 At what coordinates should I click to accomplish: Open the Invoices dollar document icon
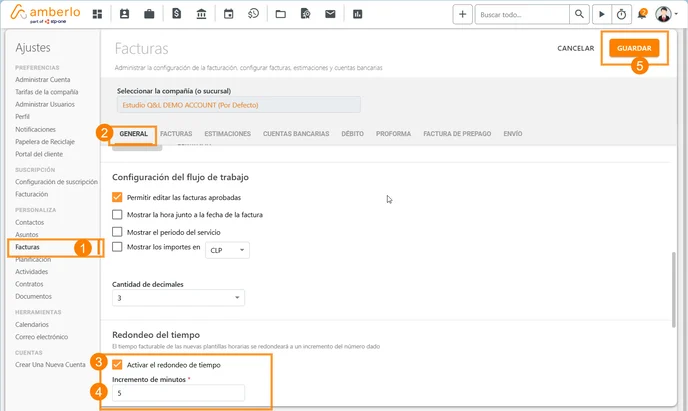[x=176, y=14]
